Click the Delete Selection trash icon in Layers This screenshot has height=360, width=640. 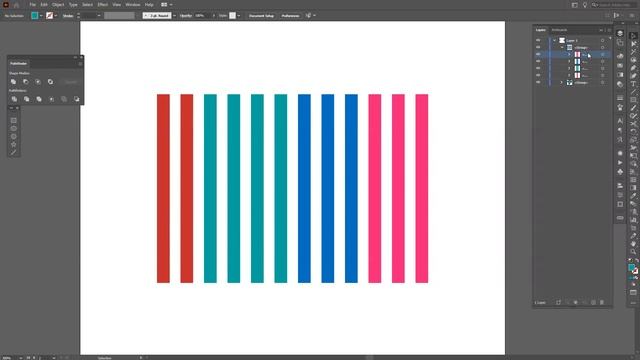click(602, 302)
